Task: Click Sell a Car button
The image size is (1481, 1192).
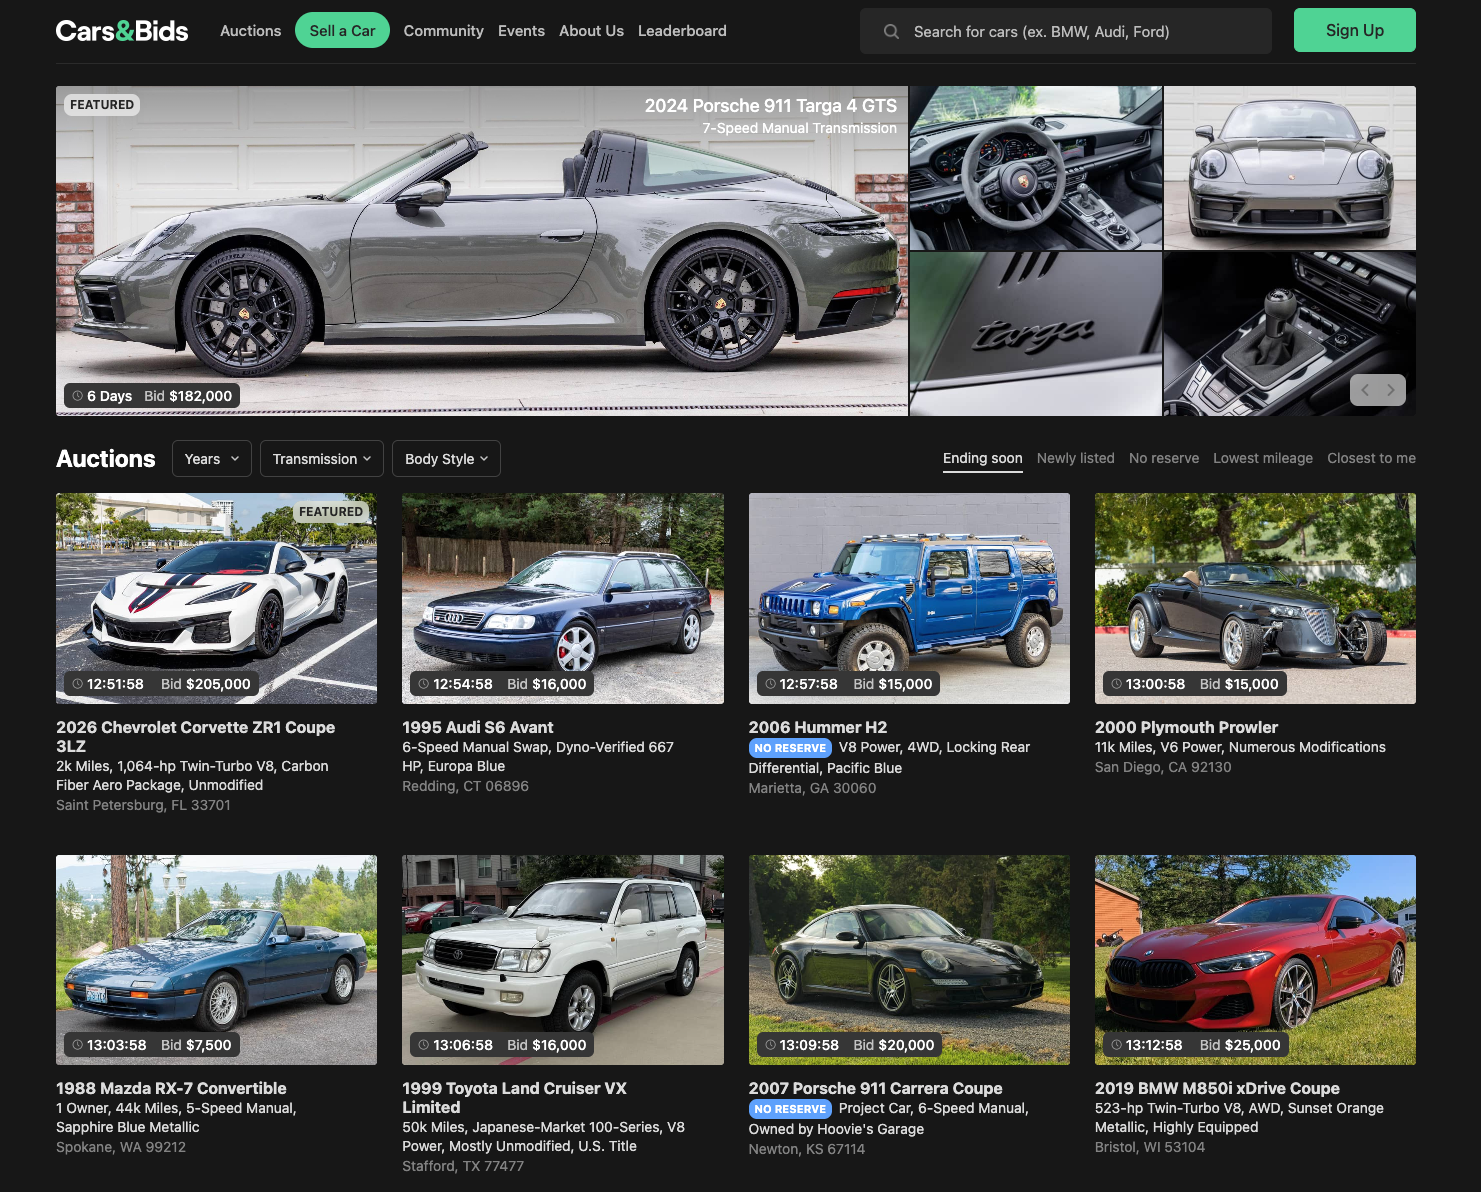Action: click(342, 31)
